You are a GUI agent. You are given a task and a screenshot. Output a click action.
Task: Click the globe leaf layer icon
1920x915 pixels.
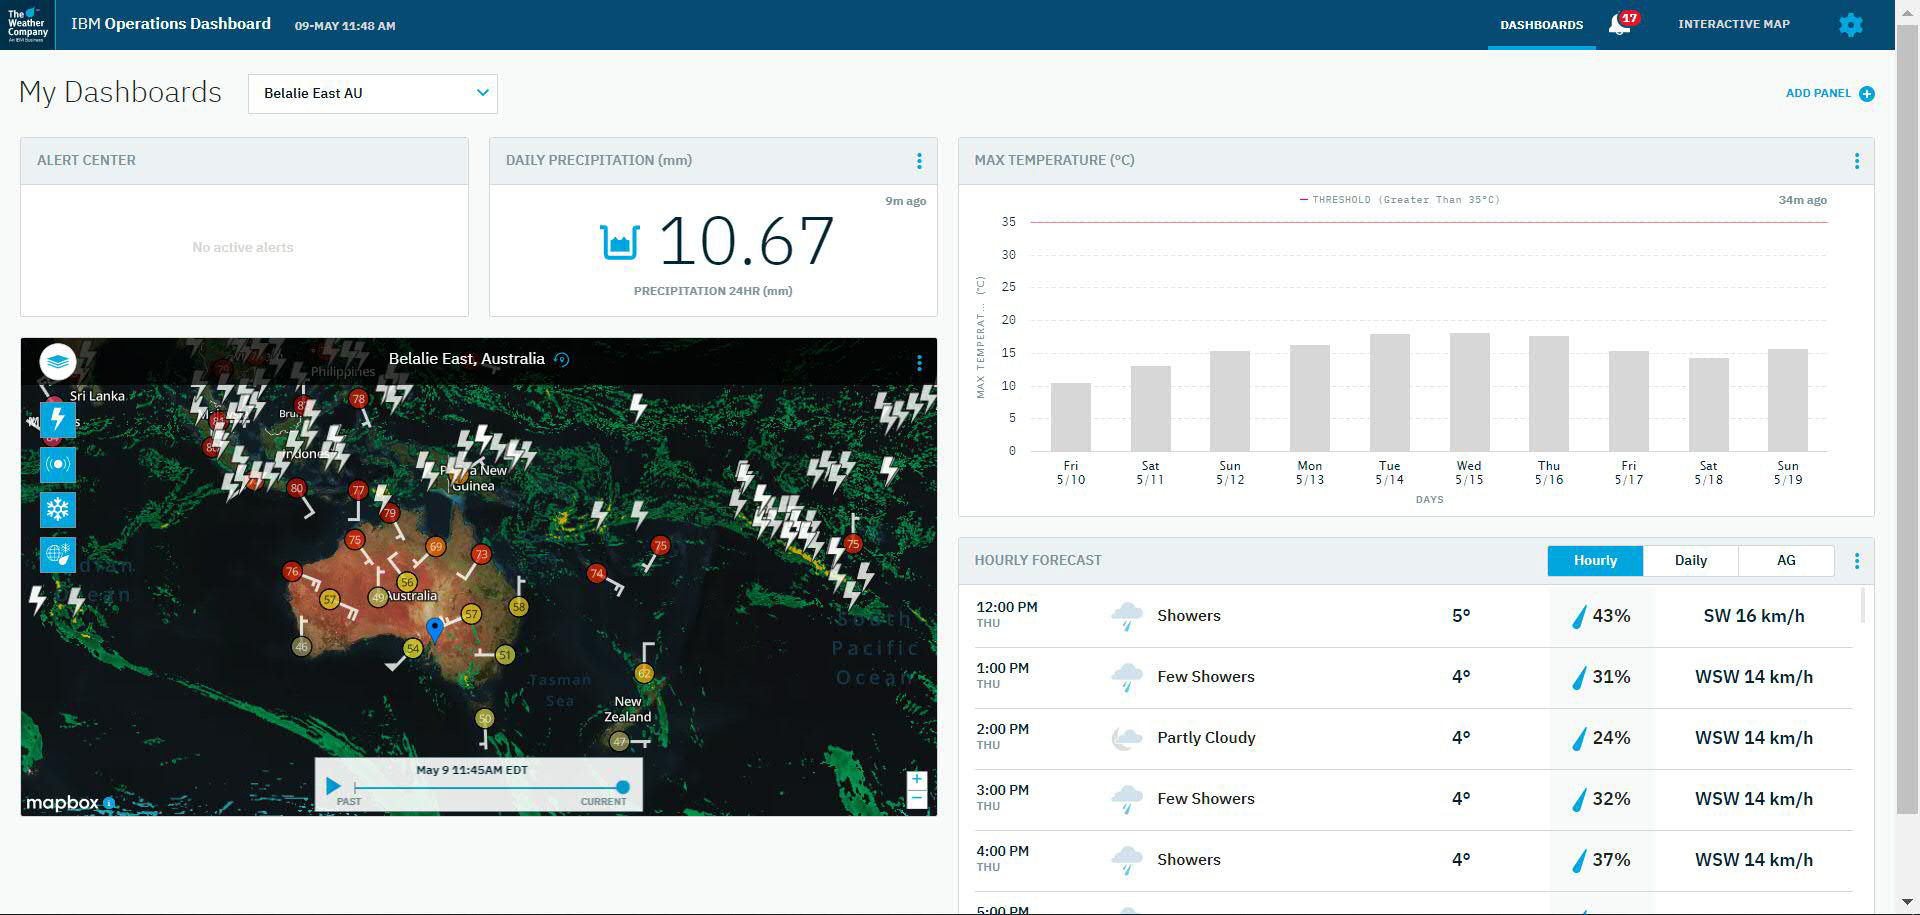click(x=58, y=554)
